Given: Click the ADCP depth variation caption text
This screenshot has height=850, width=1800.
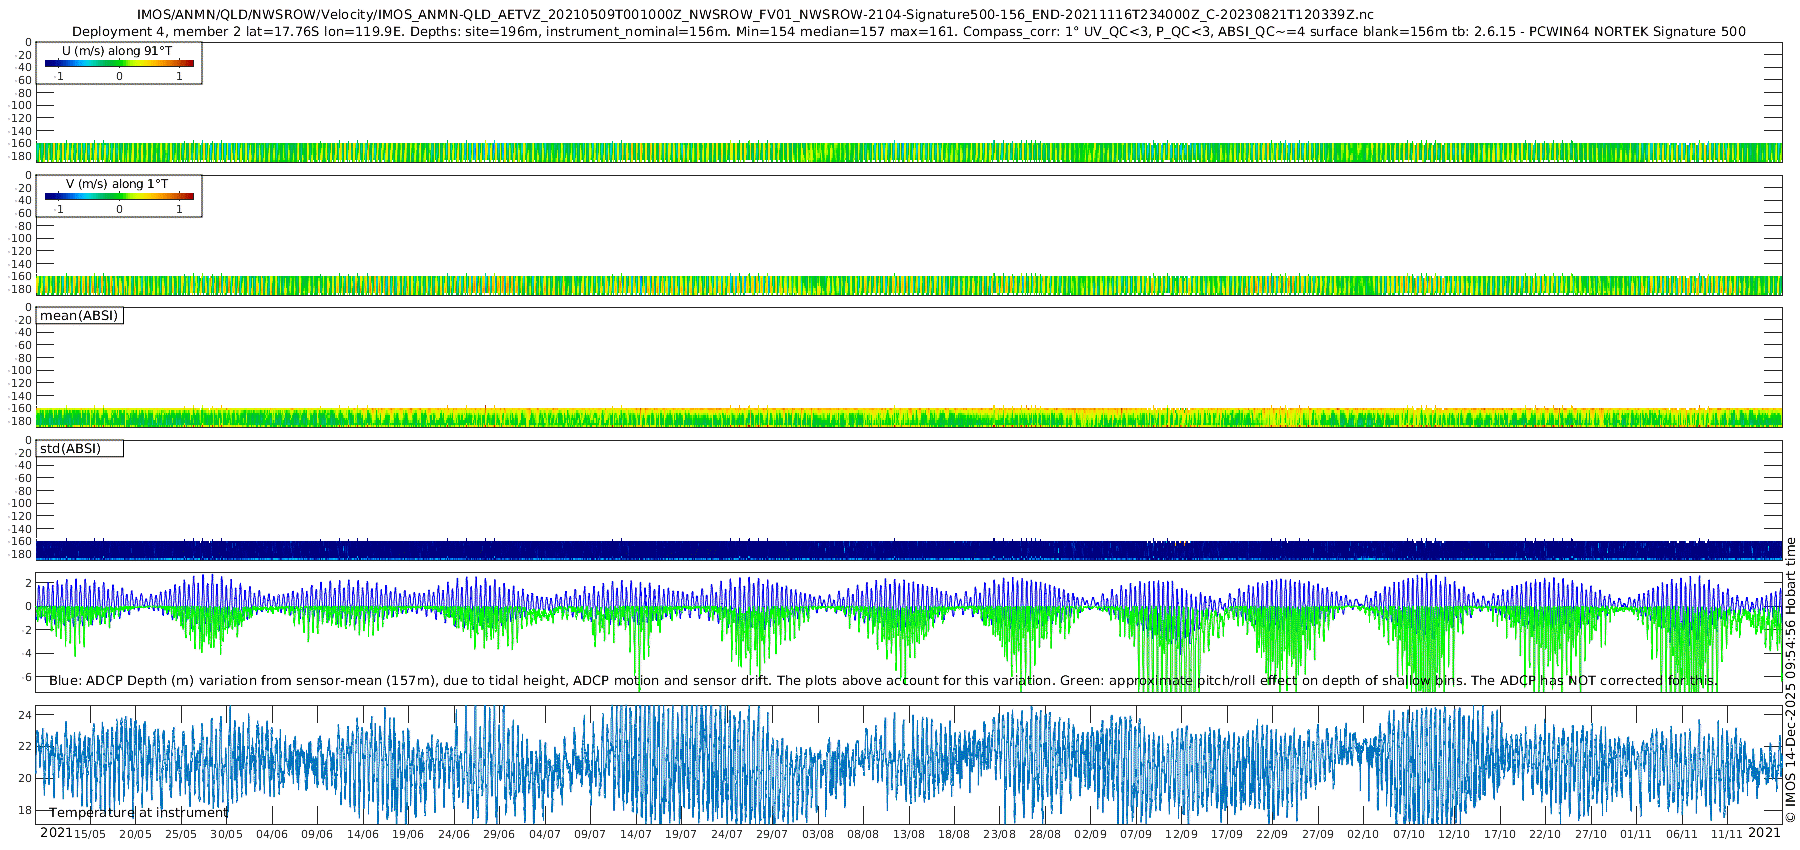Looking at the screenshot, I should 883,681.
